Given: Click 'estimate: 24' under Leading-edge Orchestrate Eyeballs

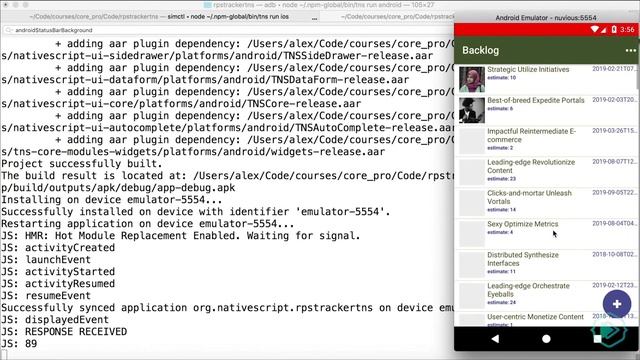Looking at the screenshot, I should point(501,302).
